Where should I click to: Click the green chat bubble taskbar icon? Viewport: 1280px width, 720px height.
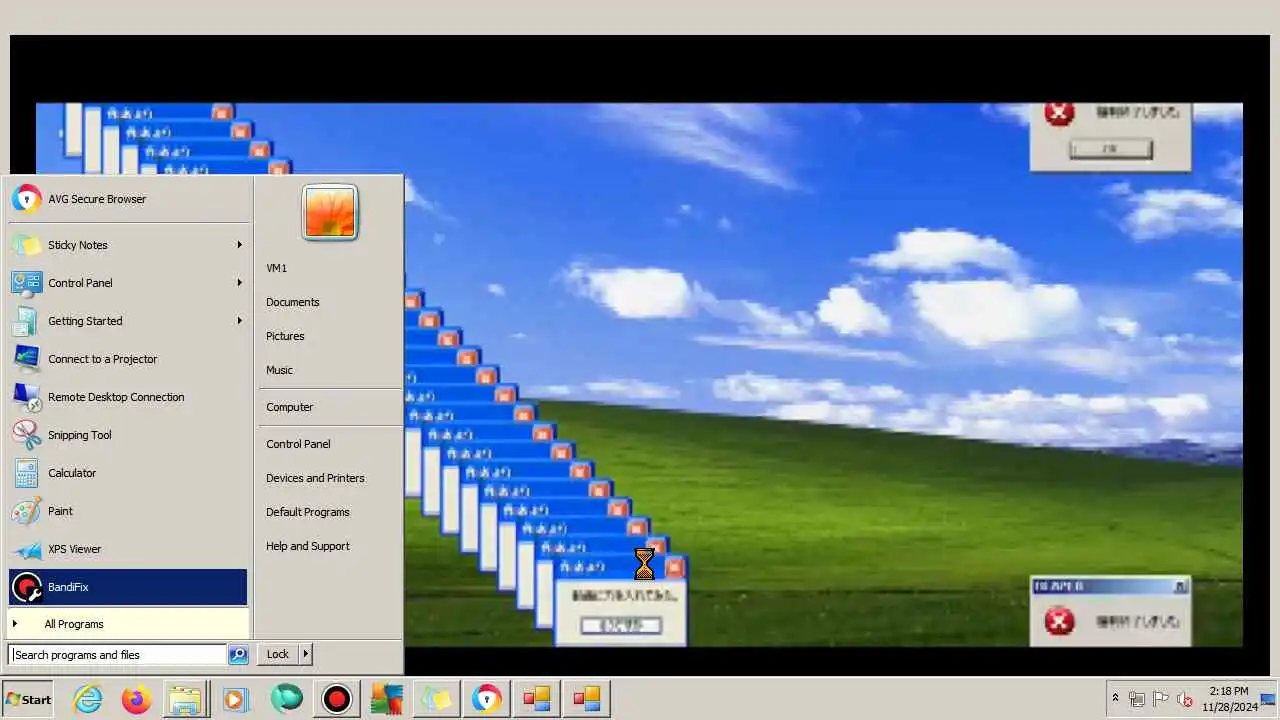tap(287, 699)
